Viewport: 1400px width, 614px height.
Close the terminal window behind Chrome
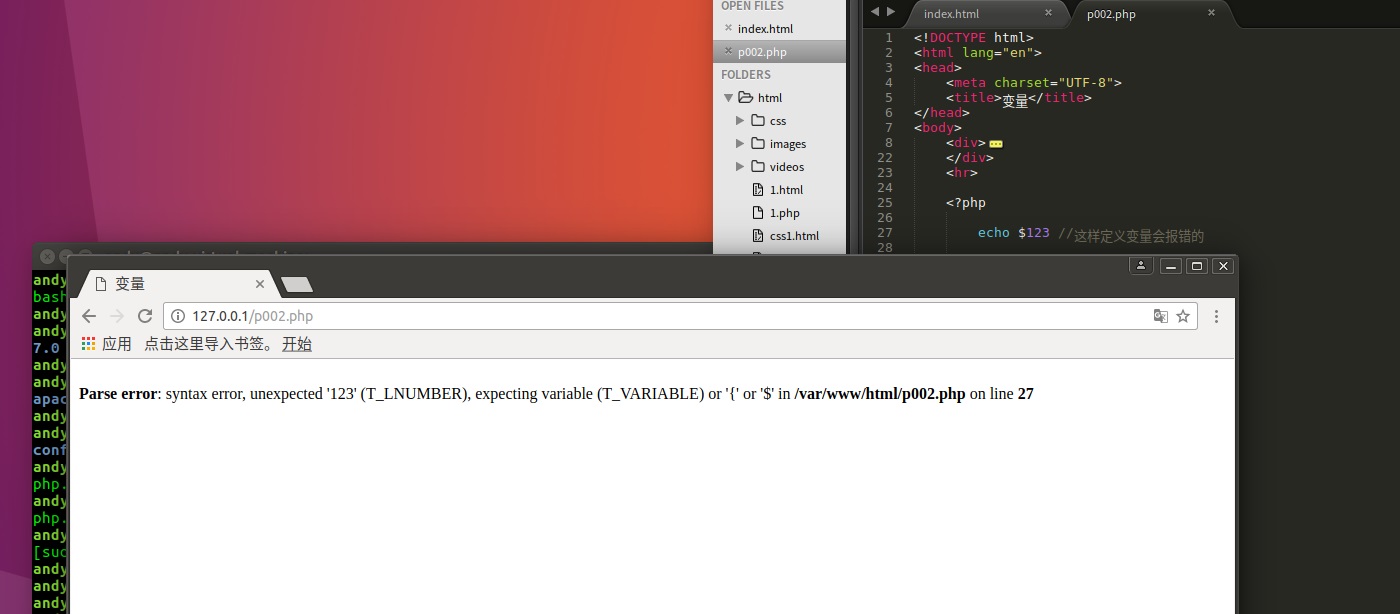pyautogui.click(x=47, y=257)
